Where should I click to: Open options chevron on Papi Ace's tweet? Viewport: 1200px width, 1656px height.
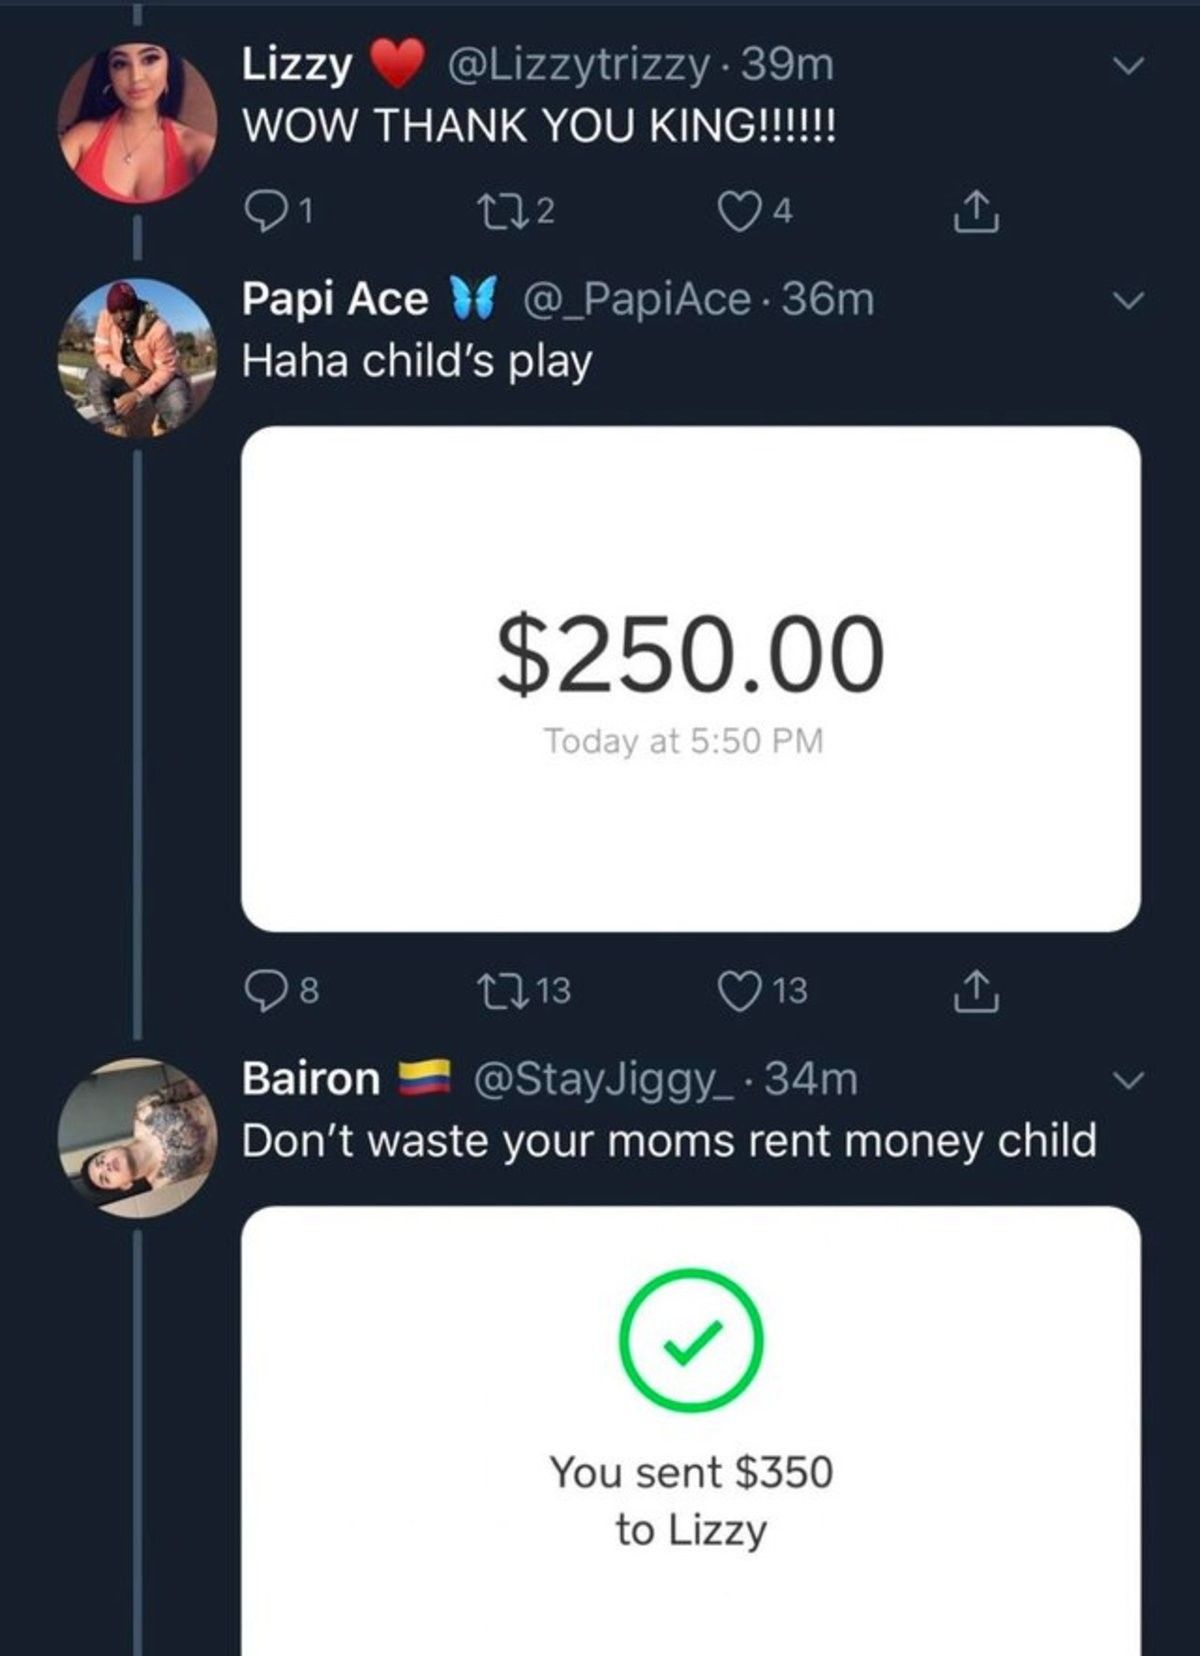coord(1128,300)
